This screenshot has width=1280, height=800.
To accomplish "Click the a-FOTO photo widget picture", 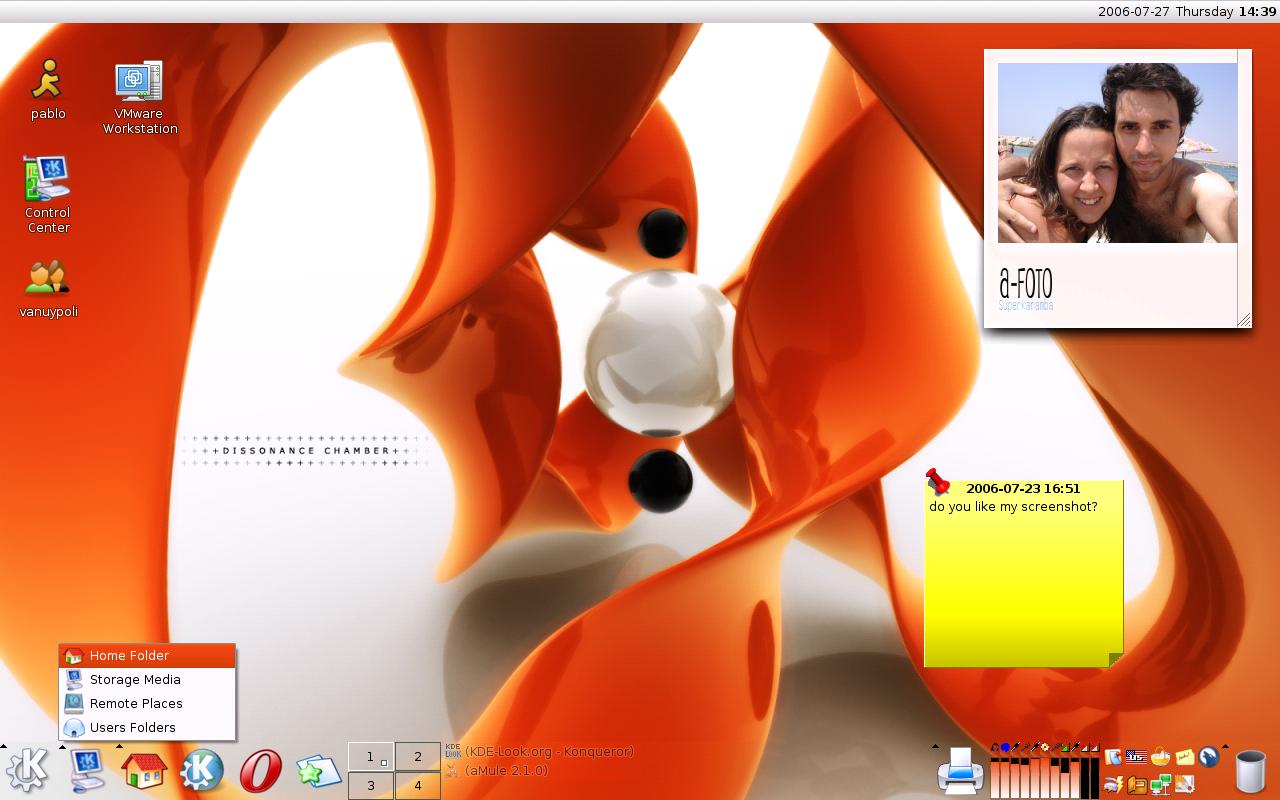I will 1117,153.
